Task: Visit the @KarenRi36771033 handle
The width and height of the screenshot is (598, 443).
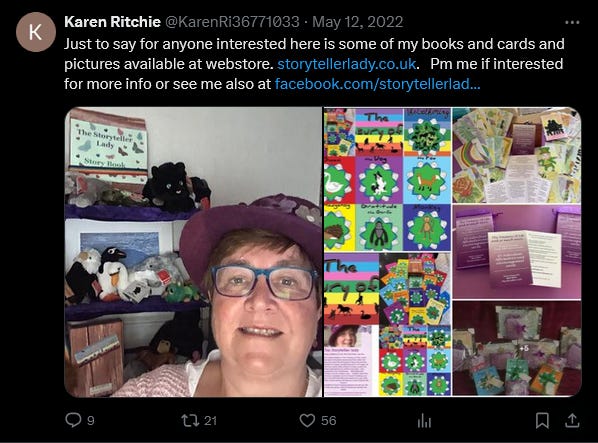Action: click(232, 22)
